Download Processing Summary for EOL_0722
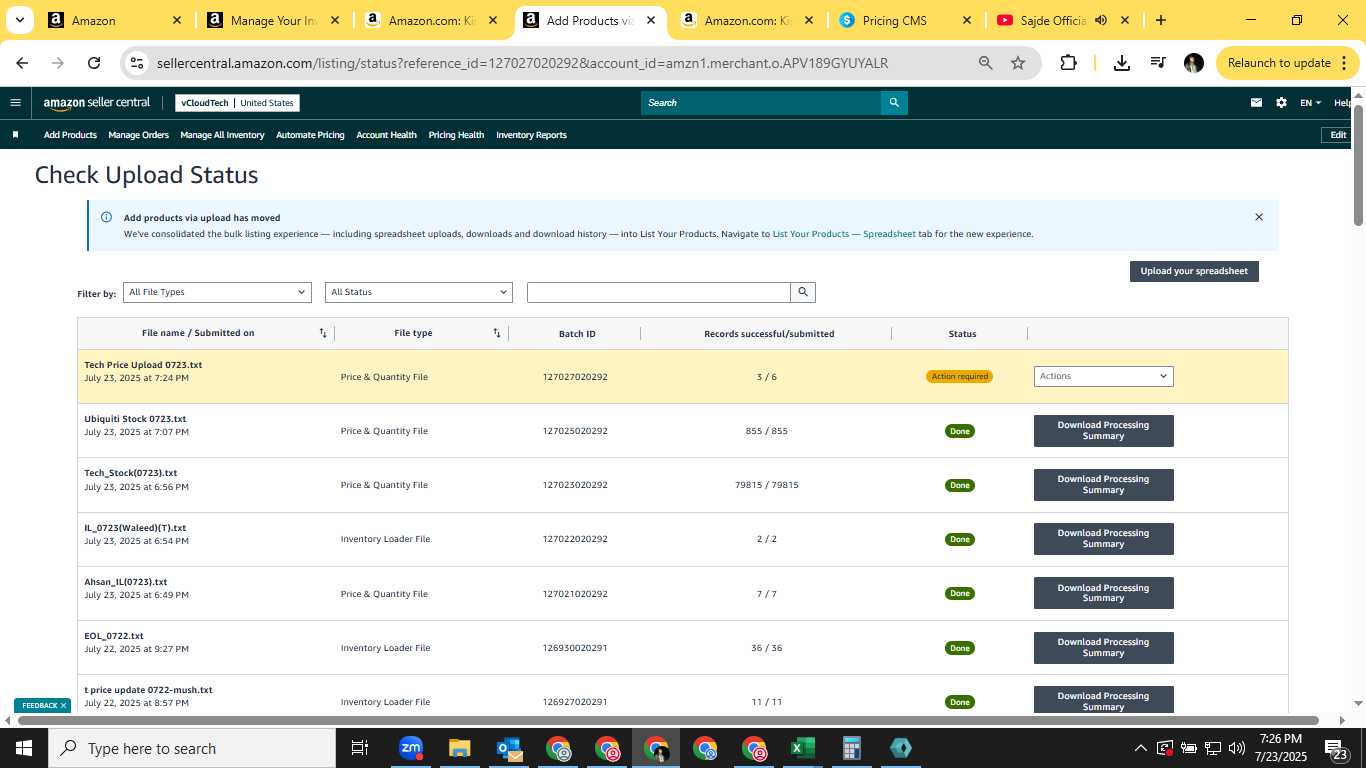 tap(1103, 648)
